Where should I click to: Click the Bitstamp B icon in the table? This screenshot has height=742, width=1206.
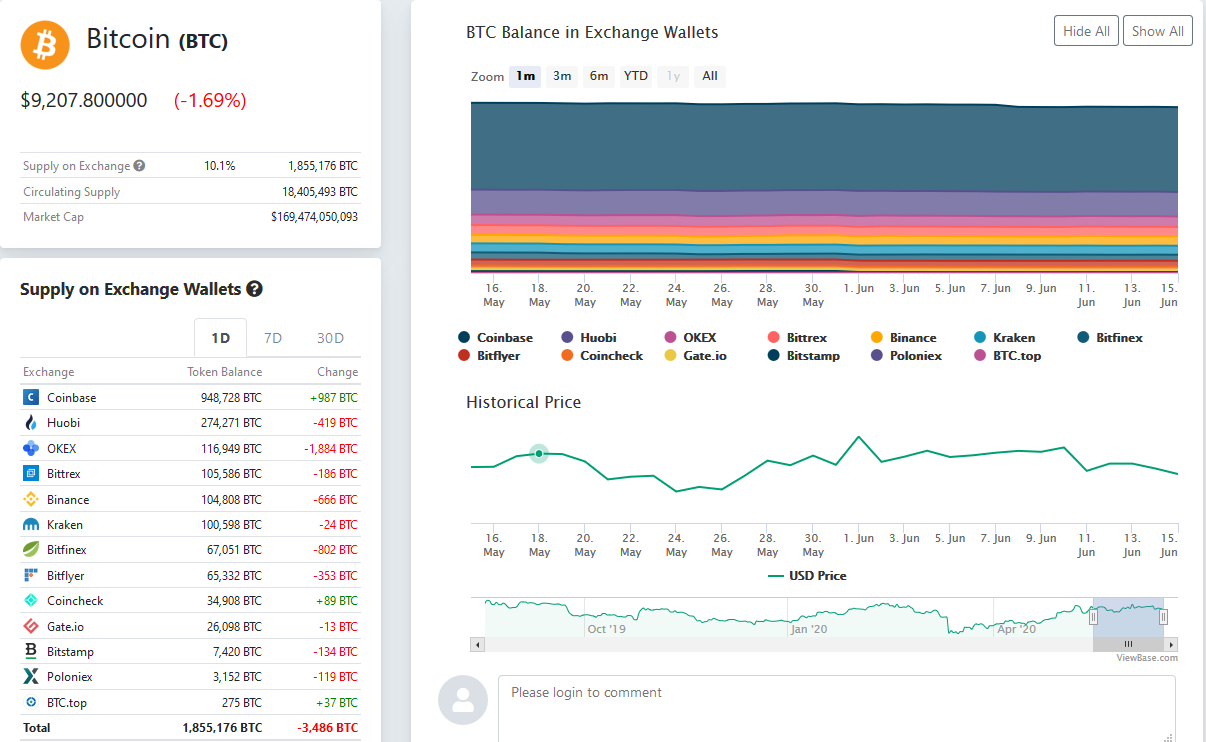[x=30, y=651]
